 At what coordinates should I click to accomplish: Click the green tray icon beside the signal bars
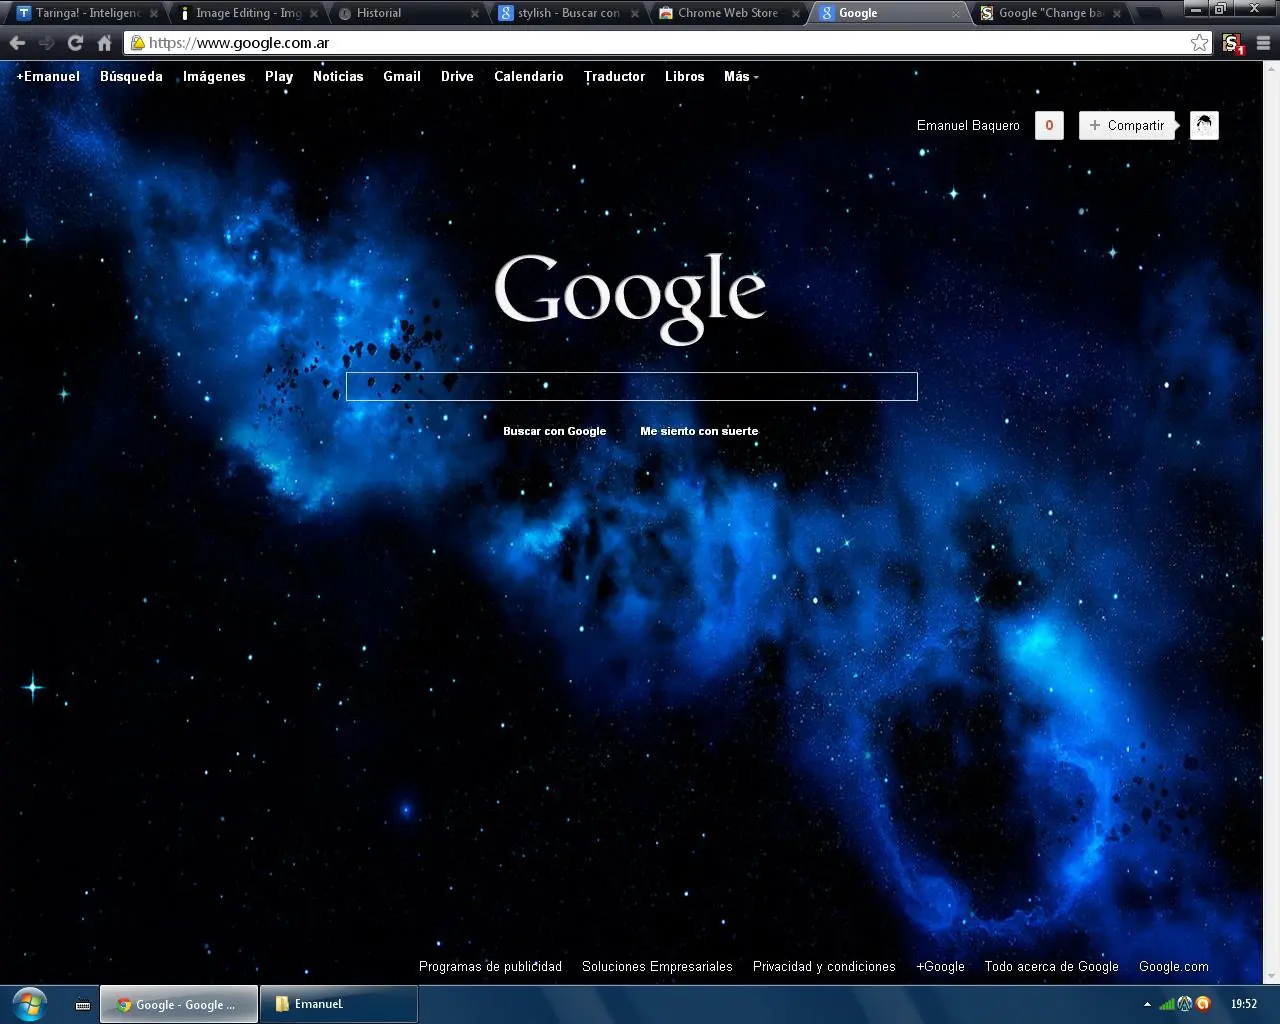(x=1185, y=1004)
